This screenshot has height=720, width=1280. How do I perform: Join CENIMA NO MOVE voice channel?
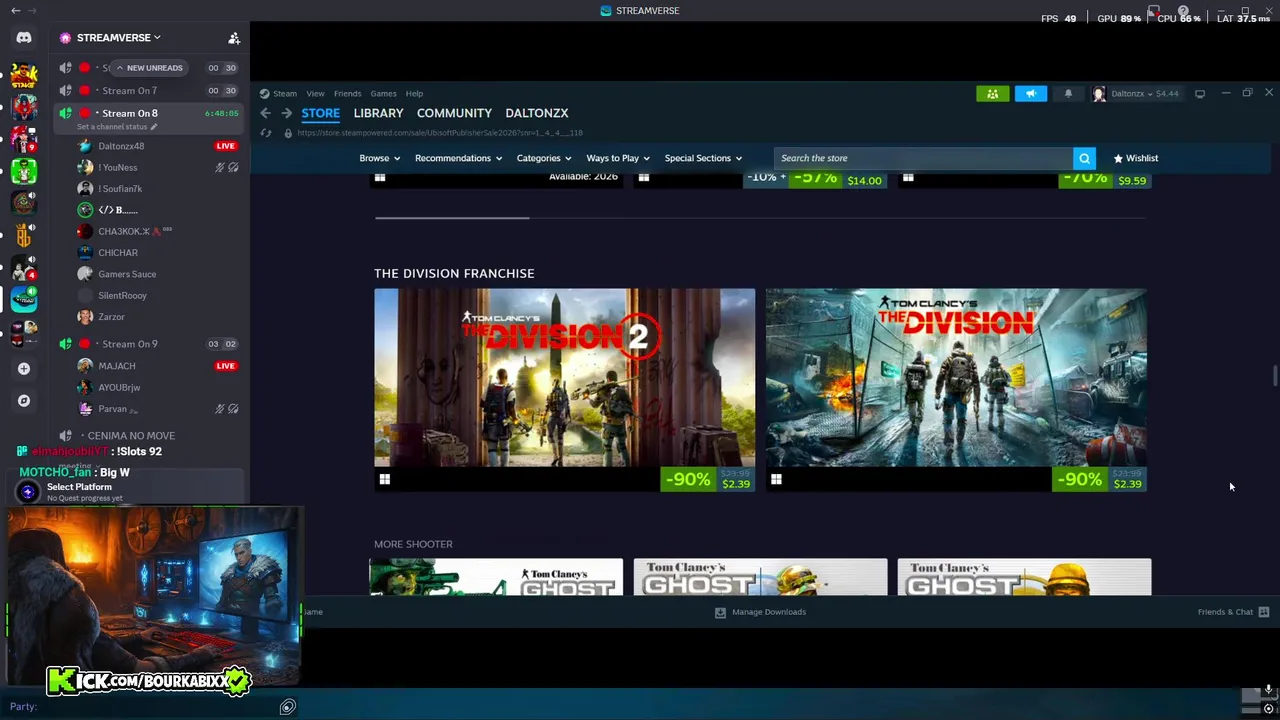(x=148, y=436)
